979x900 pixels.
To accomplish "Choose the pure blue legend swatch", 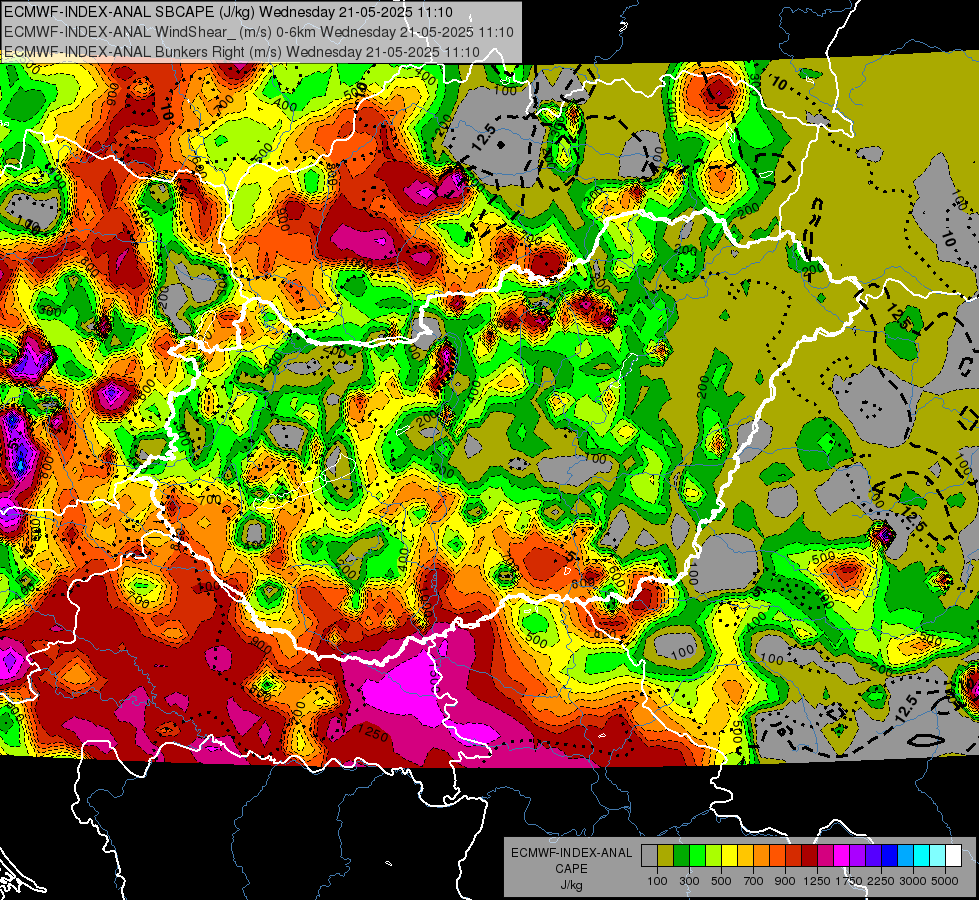I will (890, 856).
